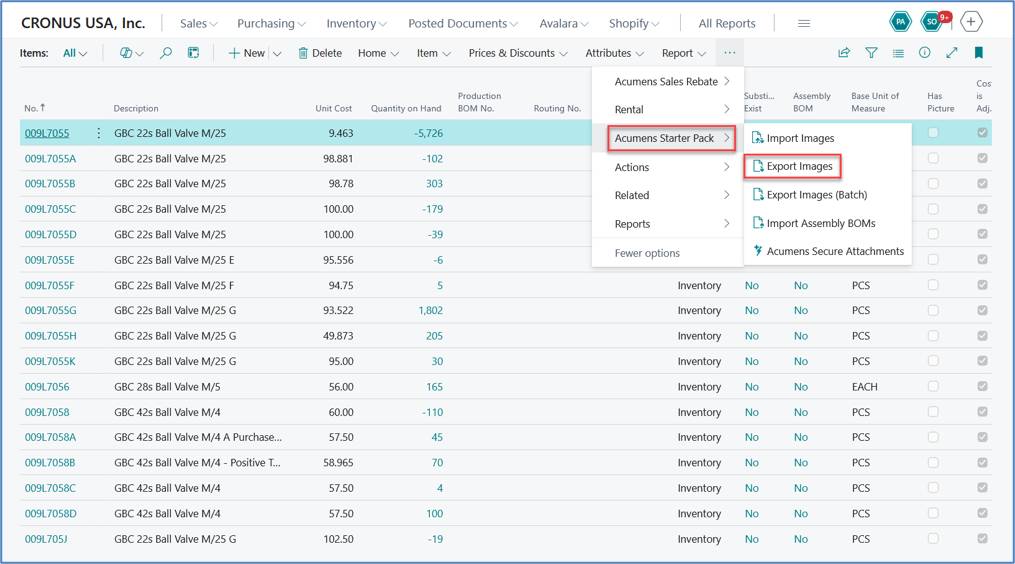Viewport: 1015px width, 564px height.
Task: Expand the Purchasing menu
Action: [271, 23]
